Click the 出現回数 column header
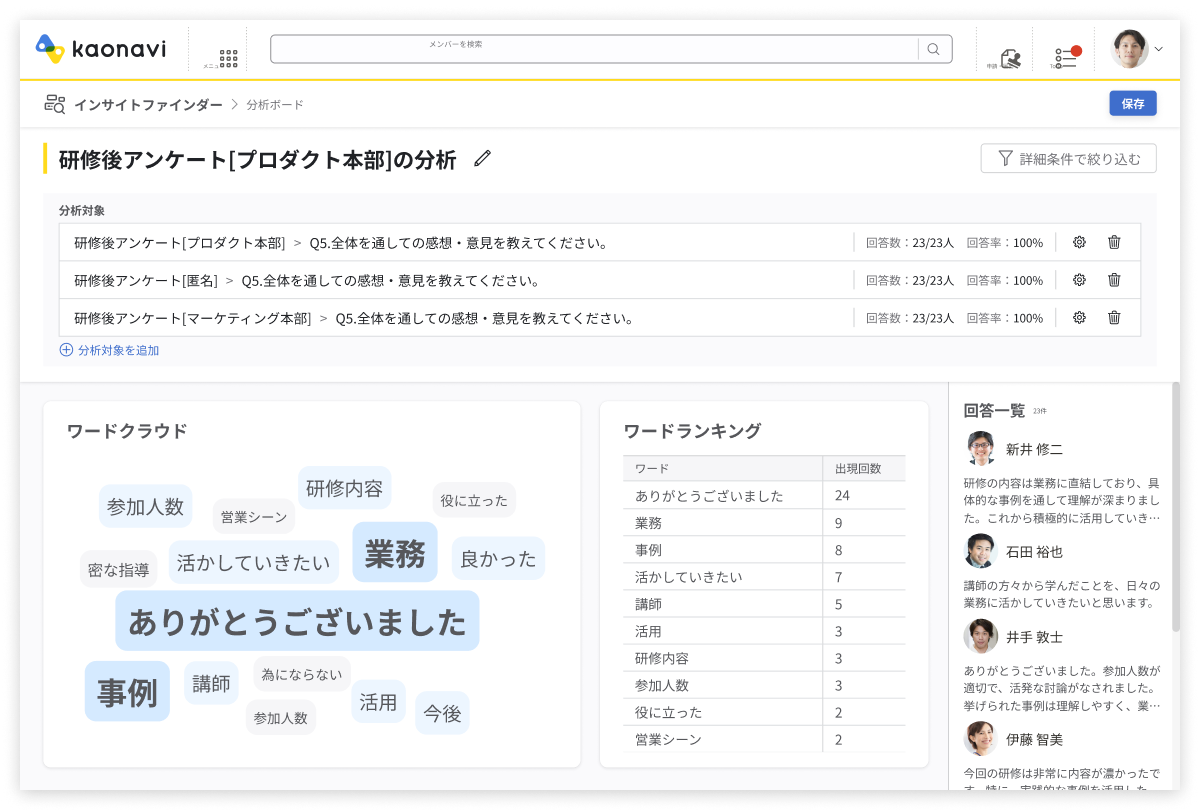This screenshot has width=1200, height=810. [x=864, y=468]
